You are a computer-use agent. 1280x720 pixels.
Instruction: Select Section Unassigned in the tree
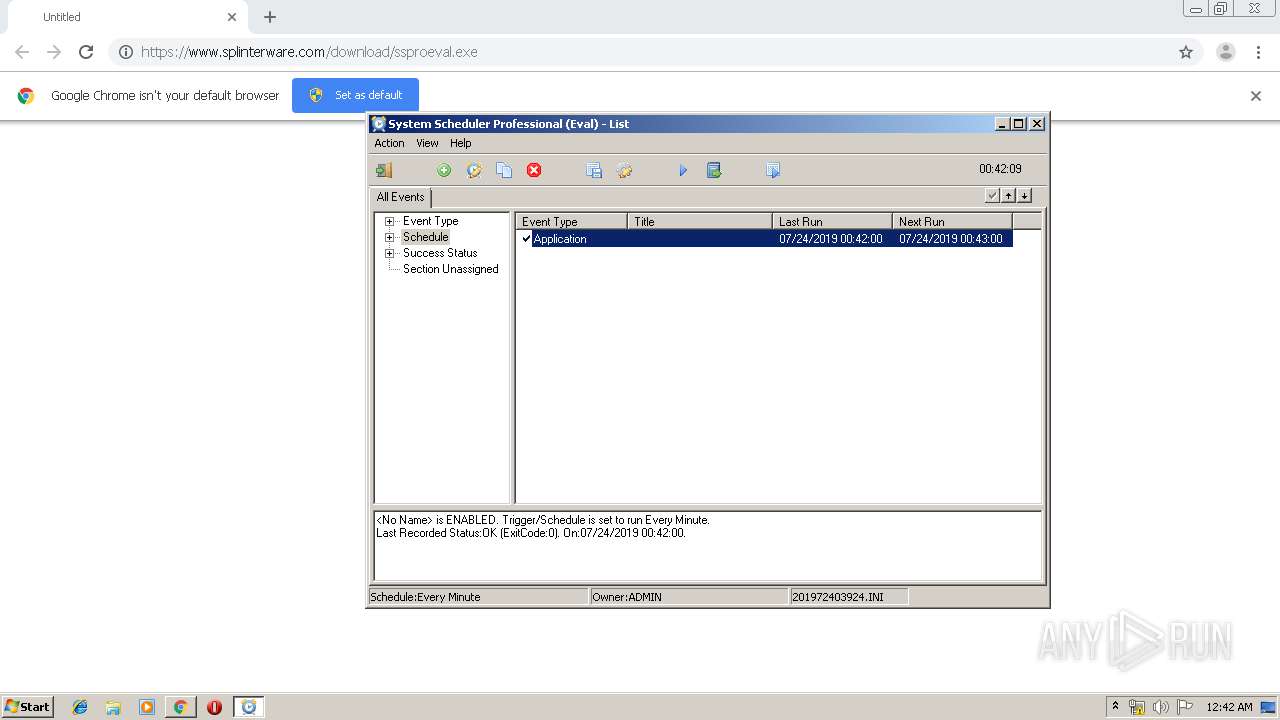click(x=450, y=269)
